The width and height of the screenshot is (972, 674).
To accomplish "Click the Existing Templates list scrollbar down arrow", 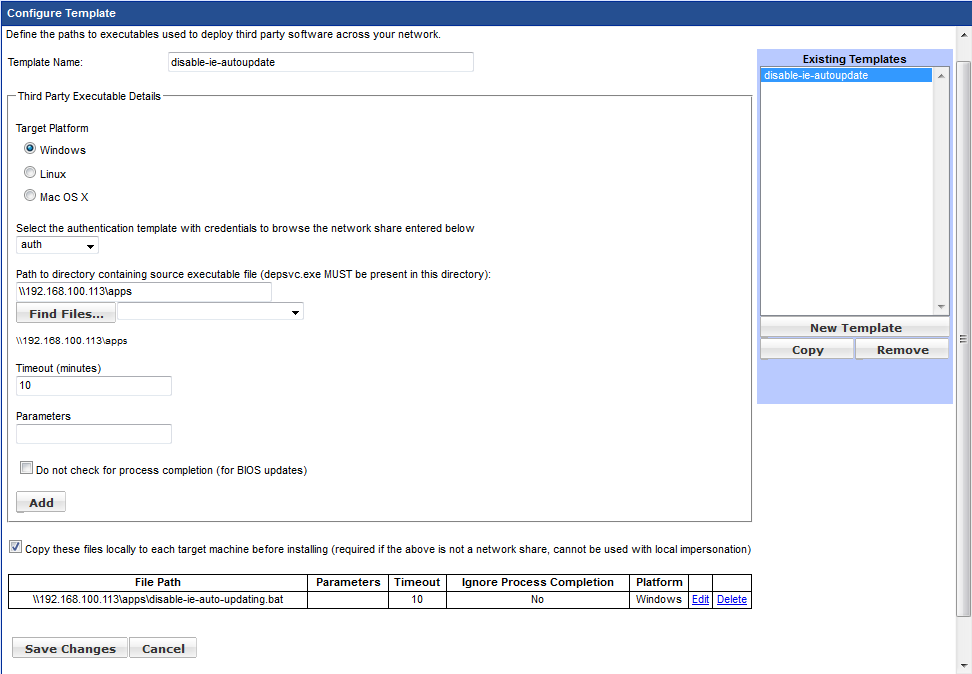I will (x=940, y=307).
